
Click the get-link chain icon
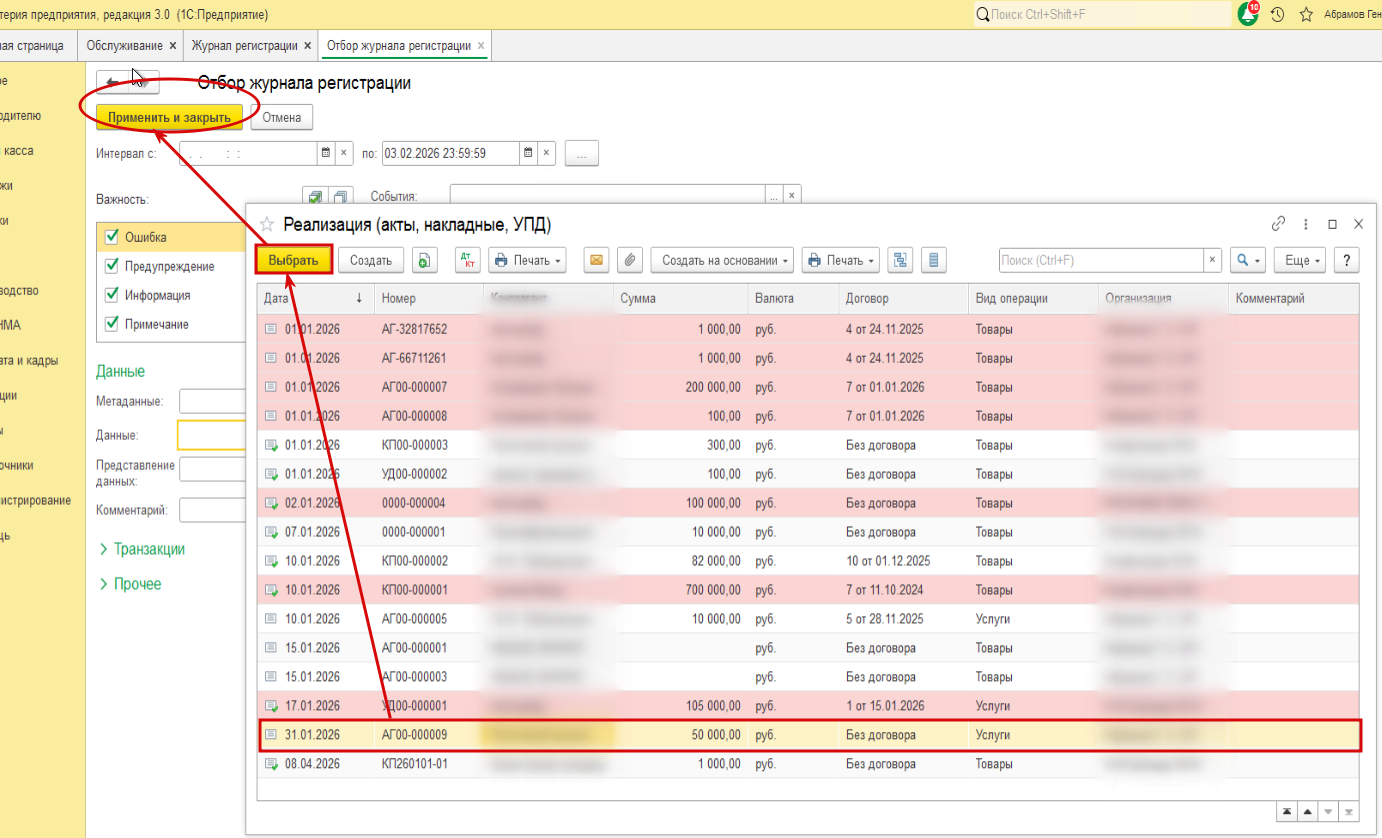[x=1278, y=224]
